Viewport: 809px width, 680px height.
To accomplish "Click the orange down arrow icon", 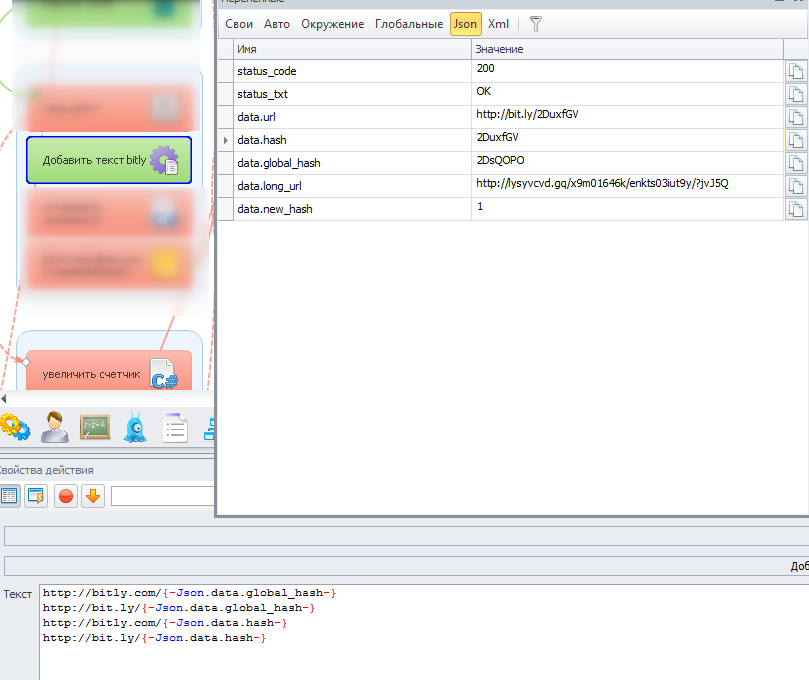I will click(93, 496).
